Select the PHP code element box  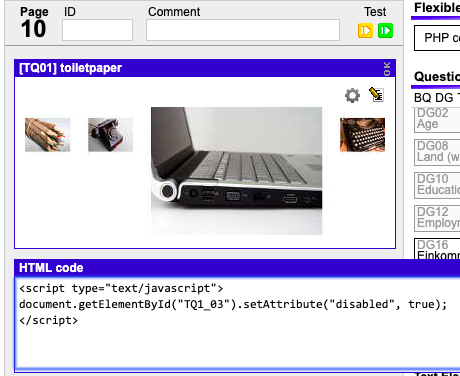[437, 38]
